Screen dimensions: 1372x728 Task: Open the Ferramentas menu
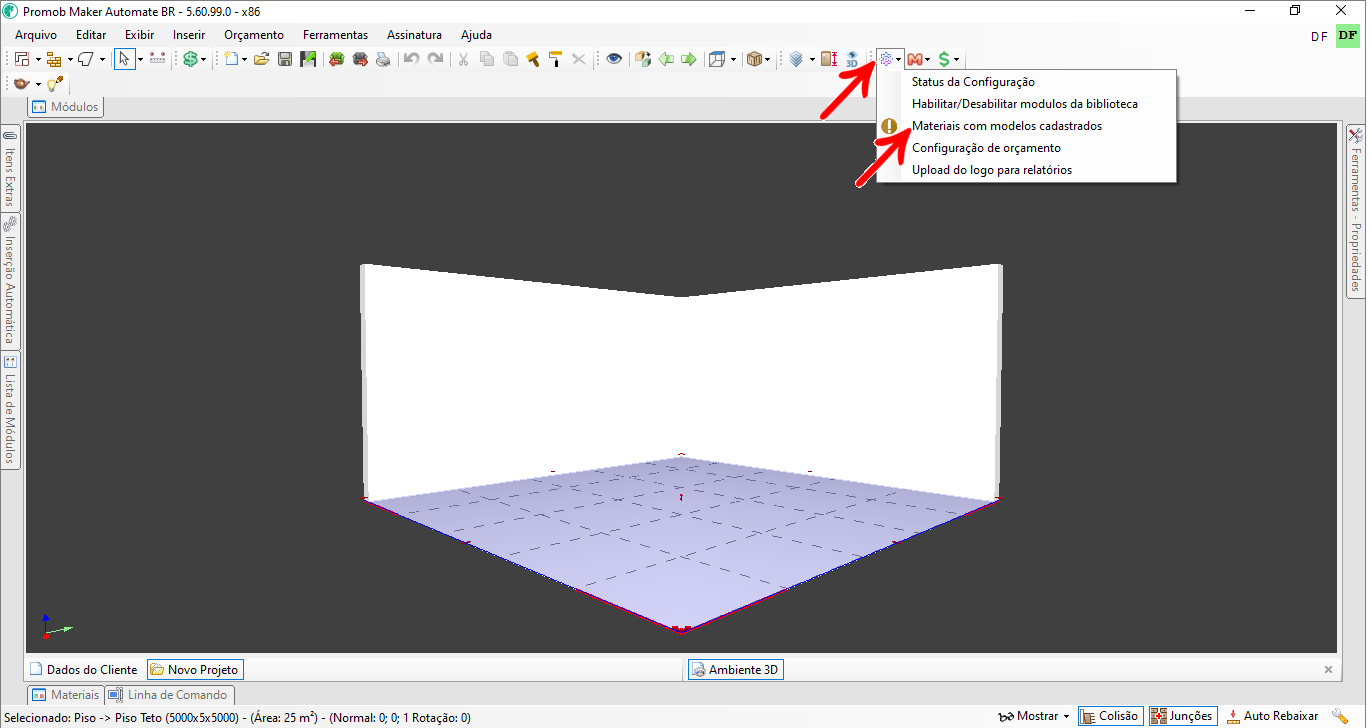(x=335, y=35)
